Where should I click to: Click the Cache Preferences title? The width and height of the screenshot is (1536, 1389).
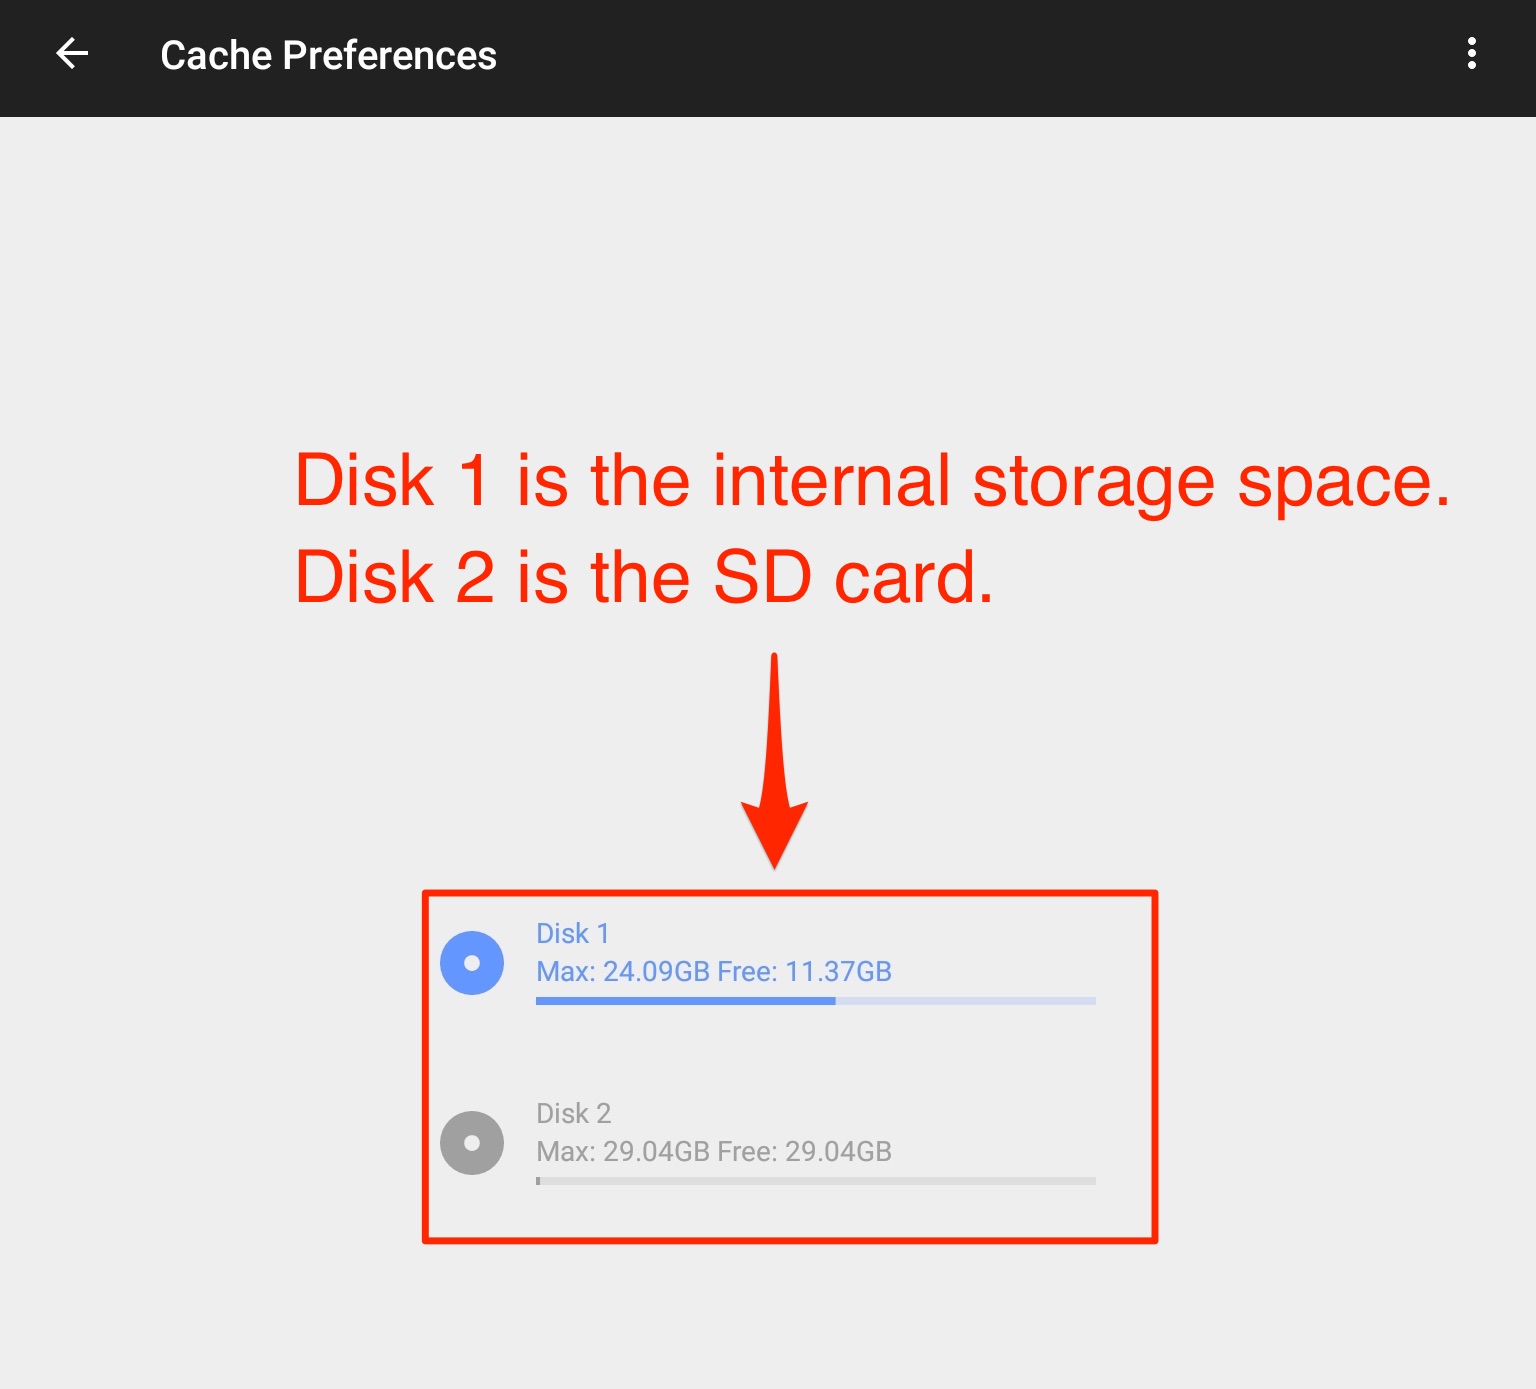pos(328,55)
